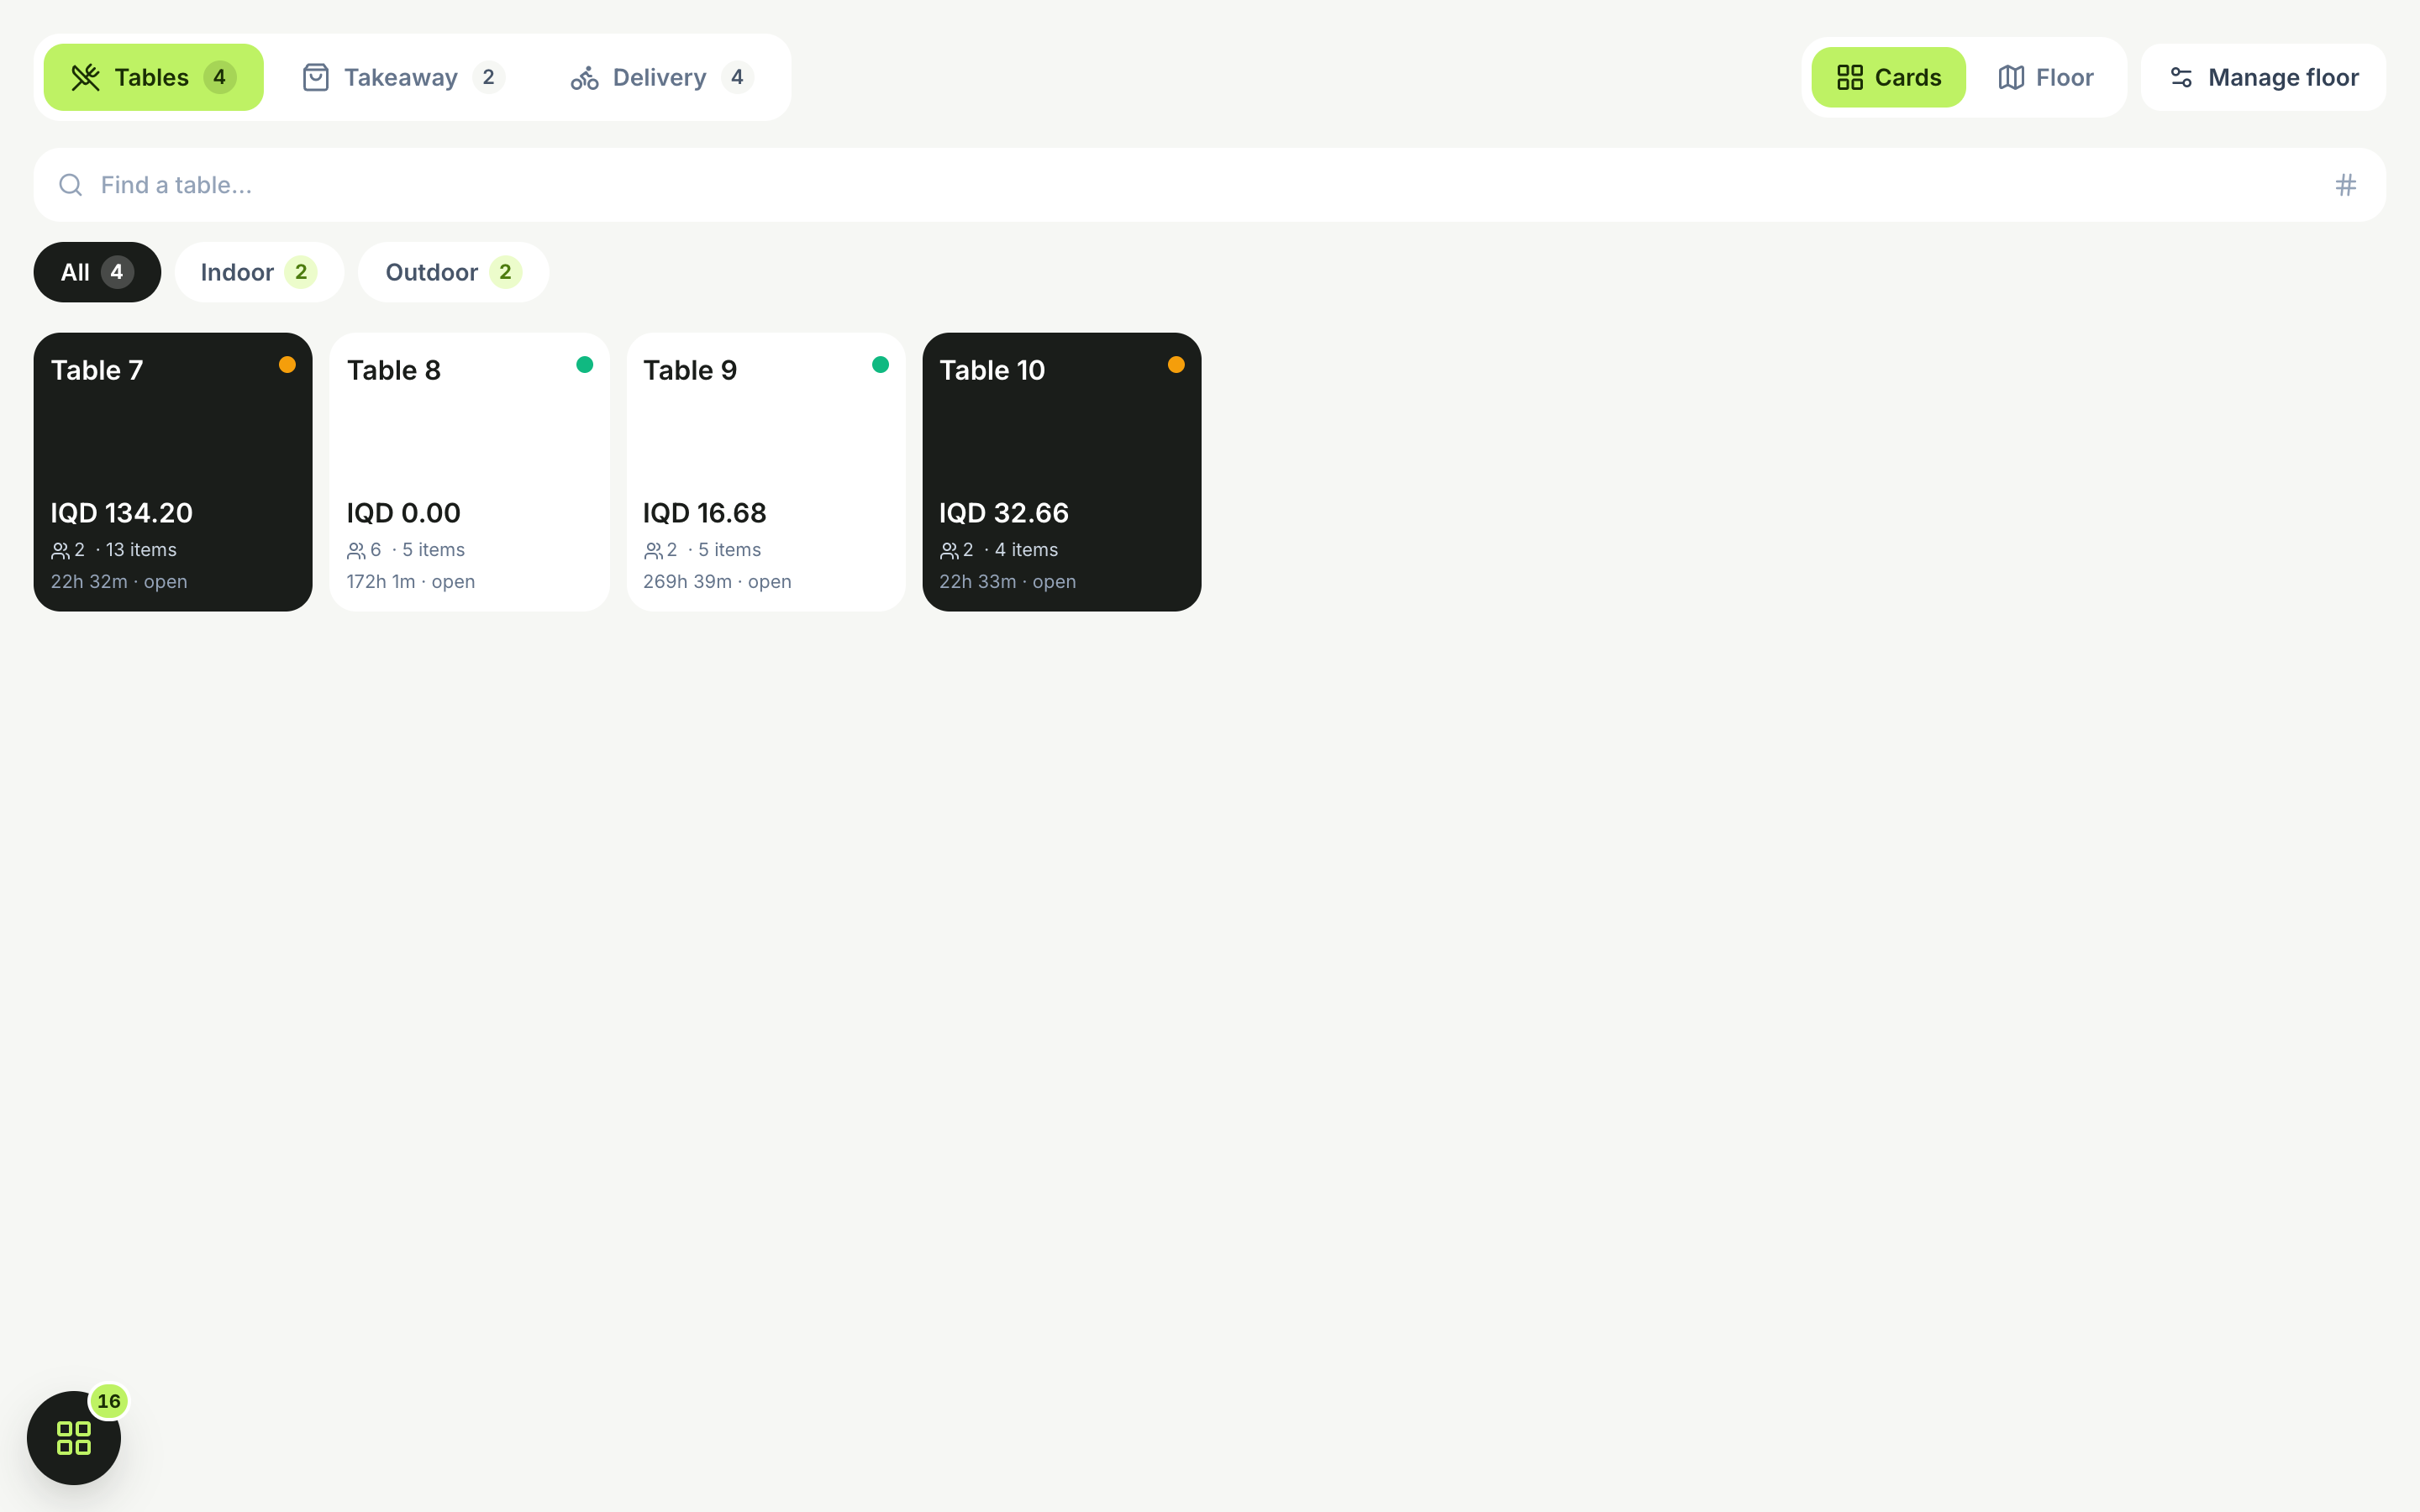2420x1512 pixels.
Task: Click the Manage floor button
Action: [x=2263, y=77]
